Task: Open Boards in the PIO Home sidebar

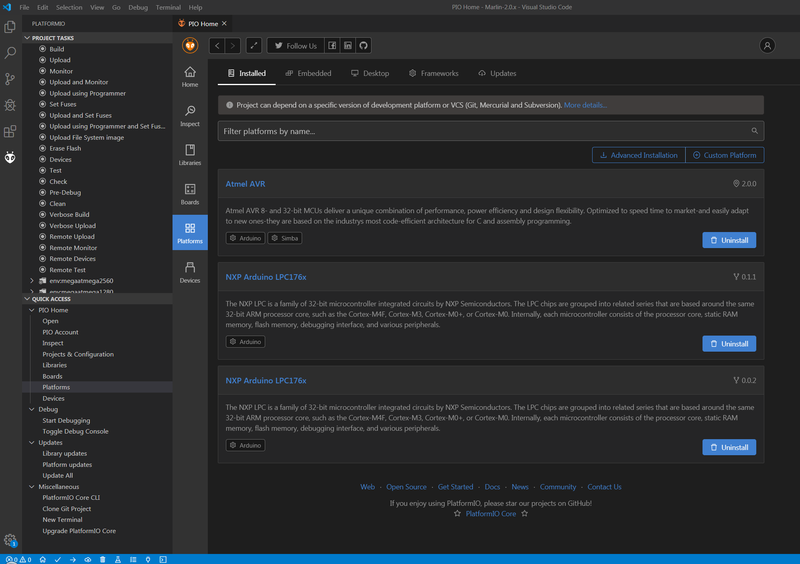Action: tap(190, 194)
